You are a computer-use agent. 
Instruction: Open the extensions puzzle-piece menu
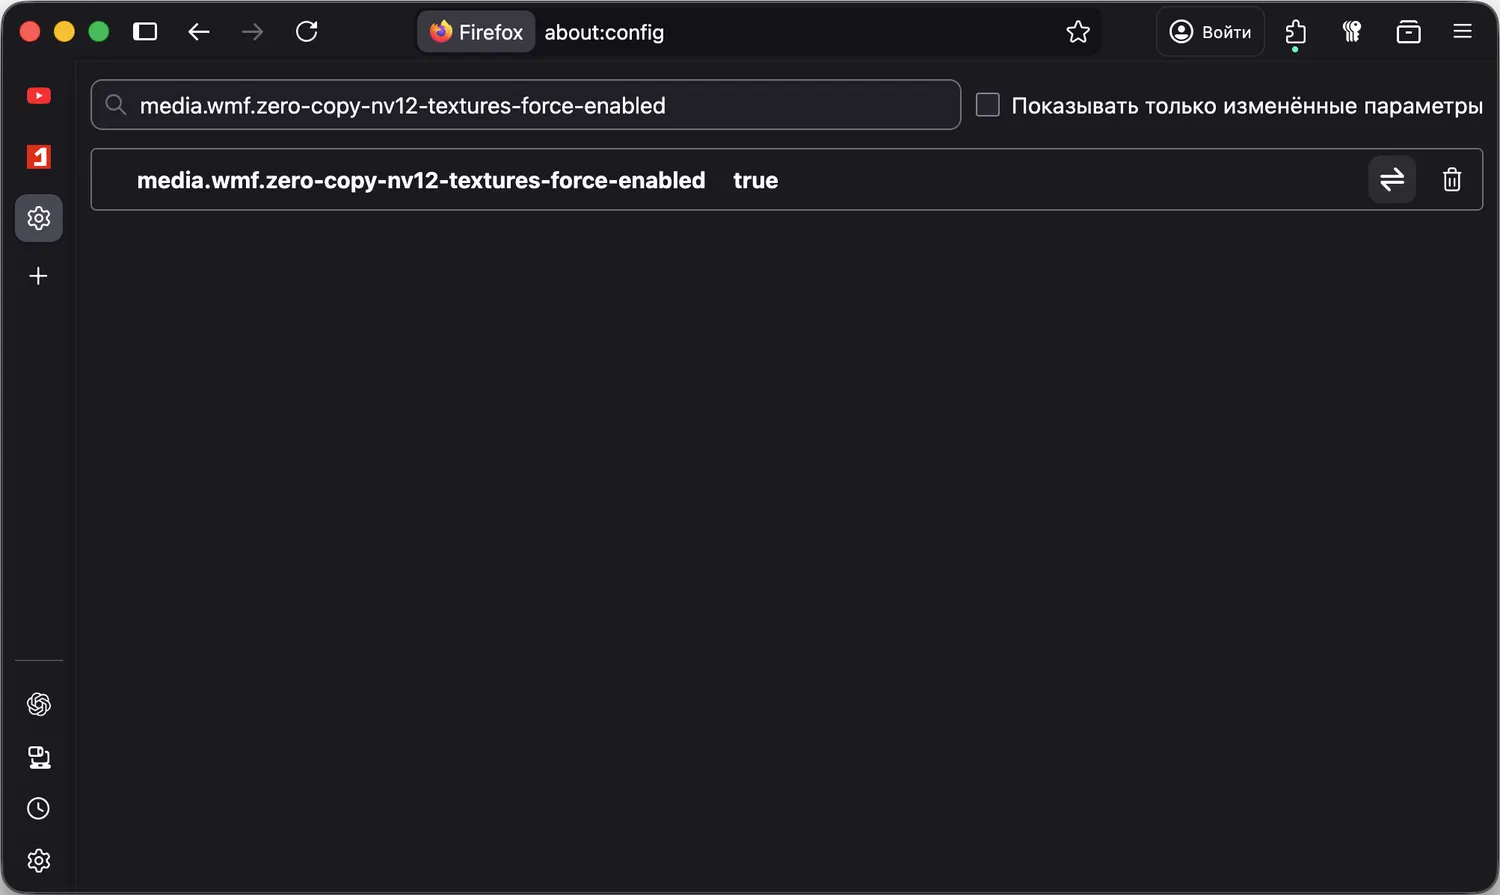pos(1296,32)
